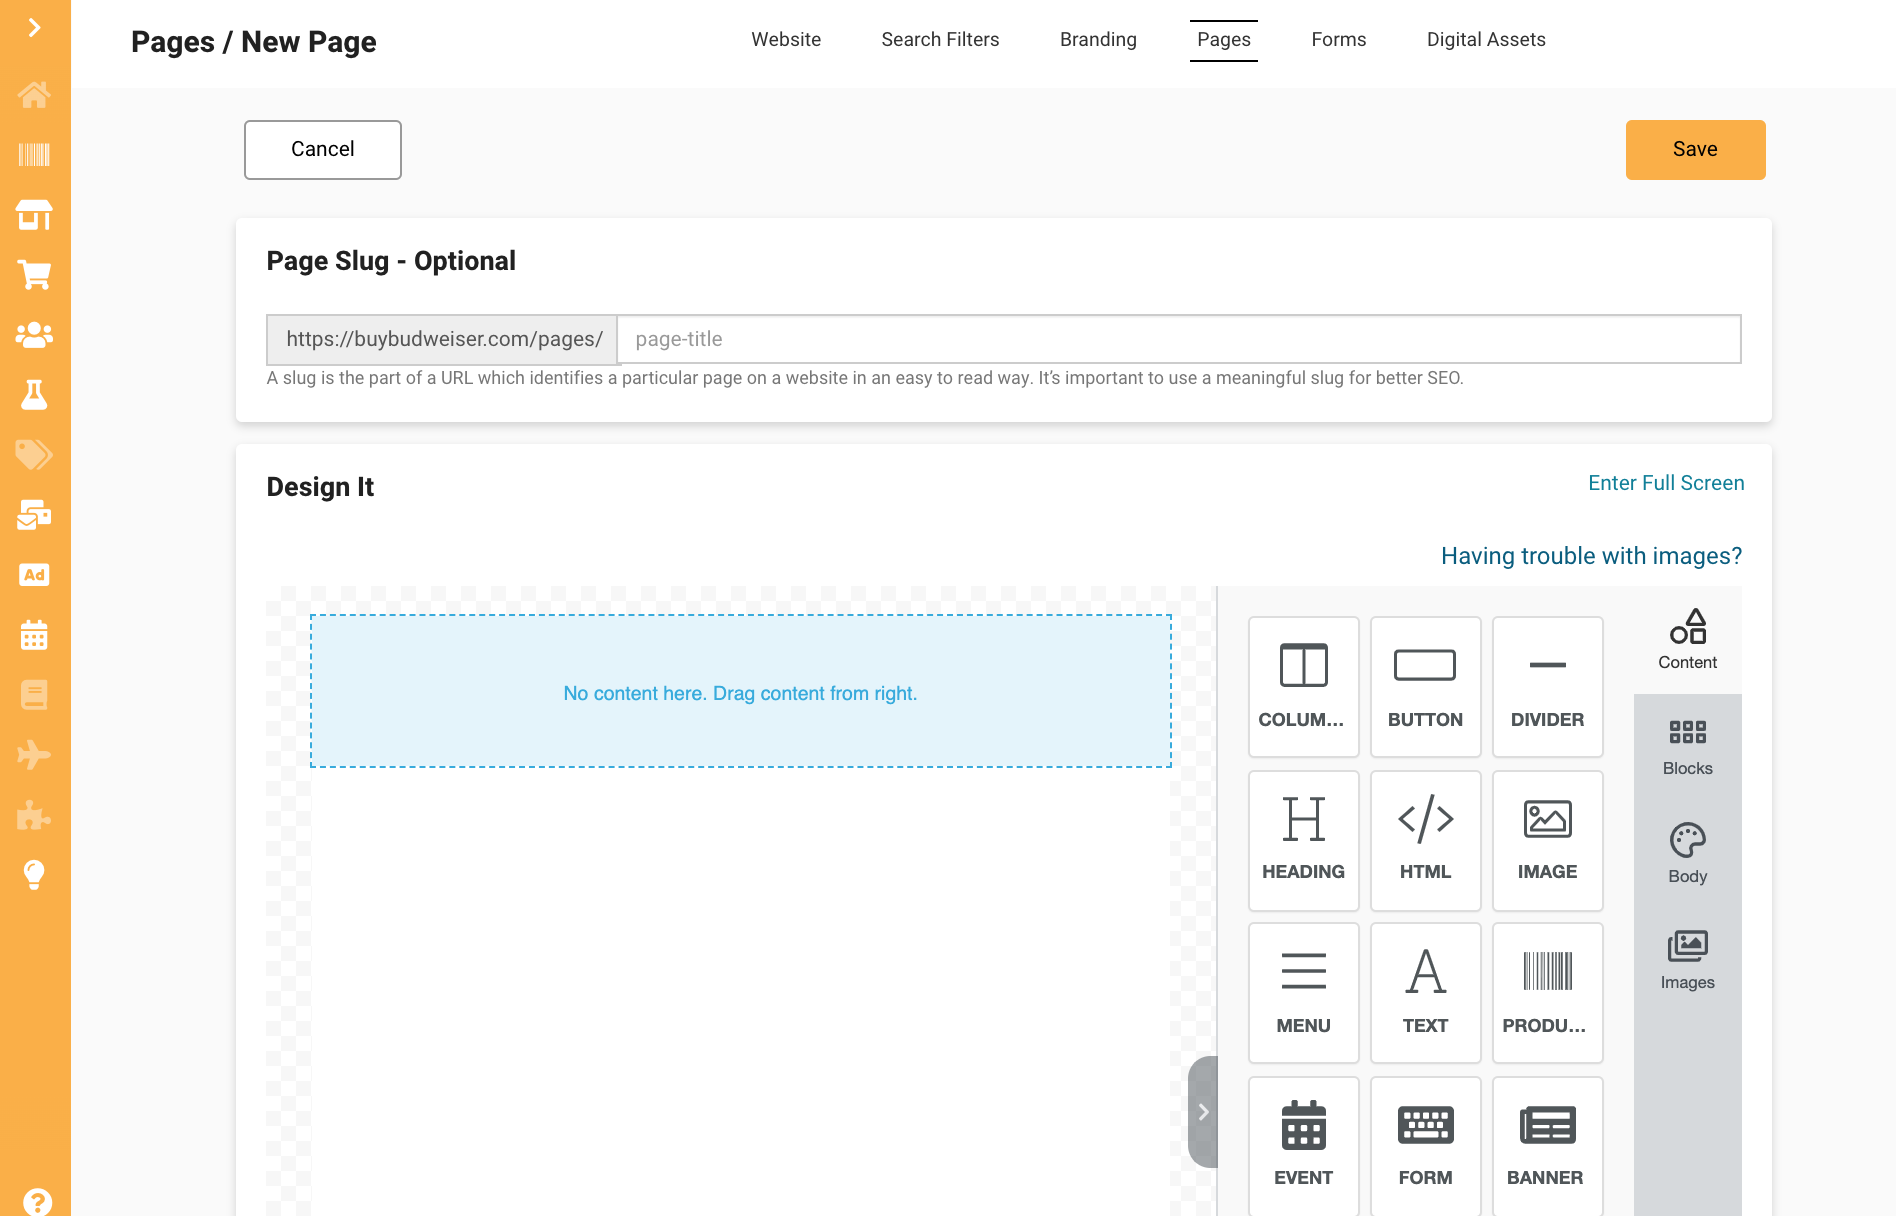Switch to the Forms tab
Viewport: 1896px width, 1216px height.
pyautogui.click(x=1338, y=40)
